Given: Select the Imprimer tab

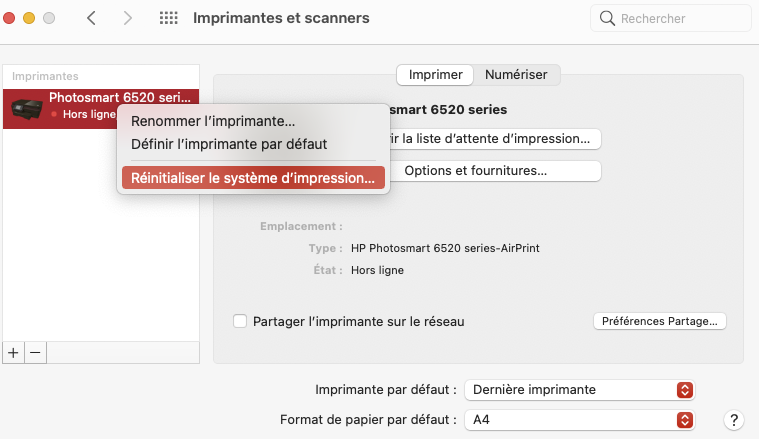Looking at the screenshot, I should (x=435, y=74).
